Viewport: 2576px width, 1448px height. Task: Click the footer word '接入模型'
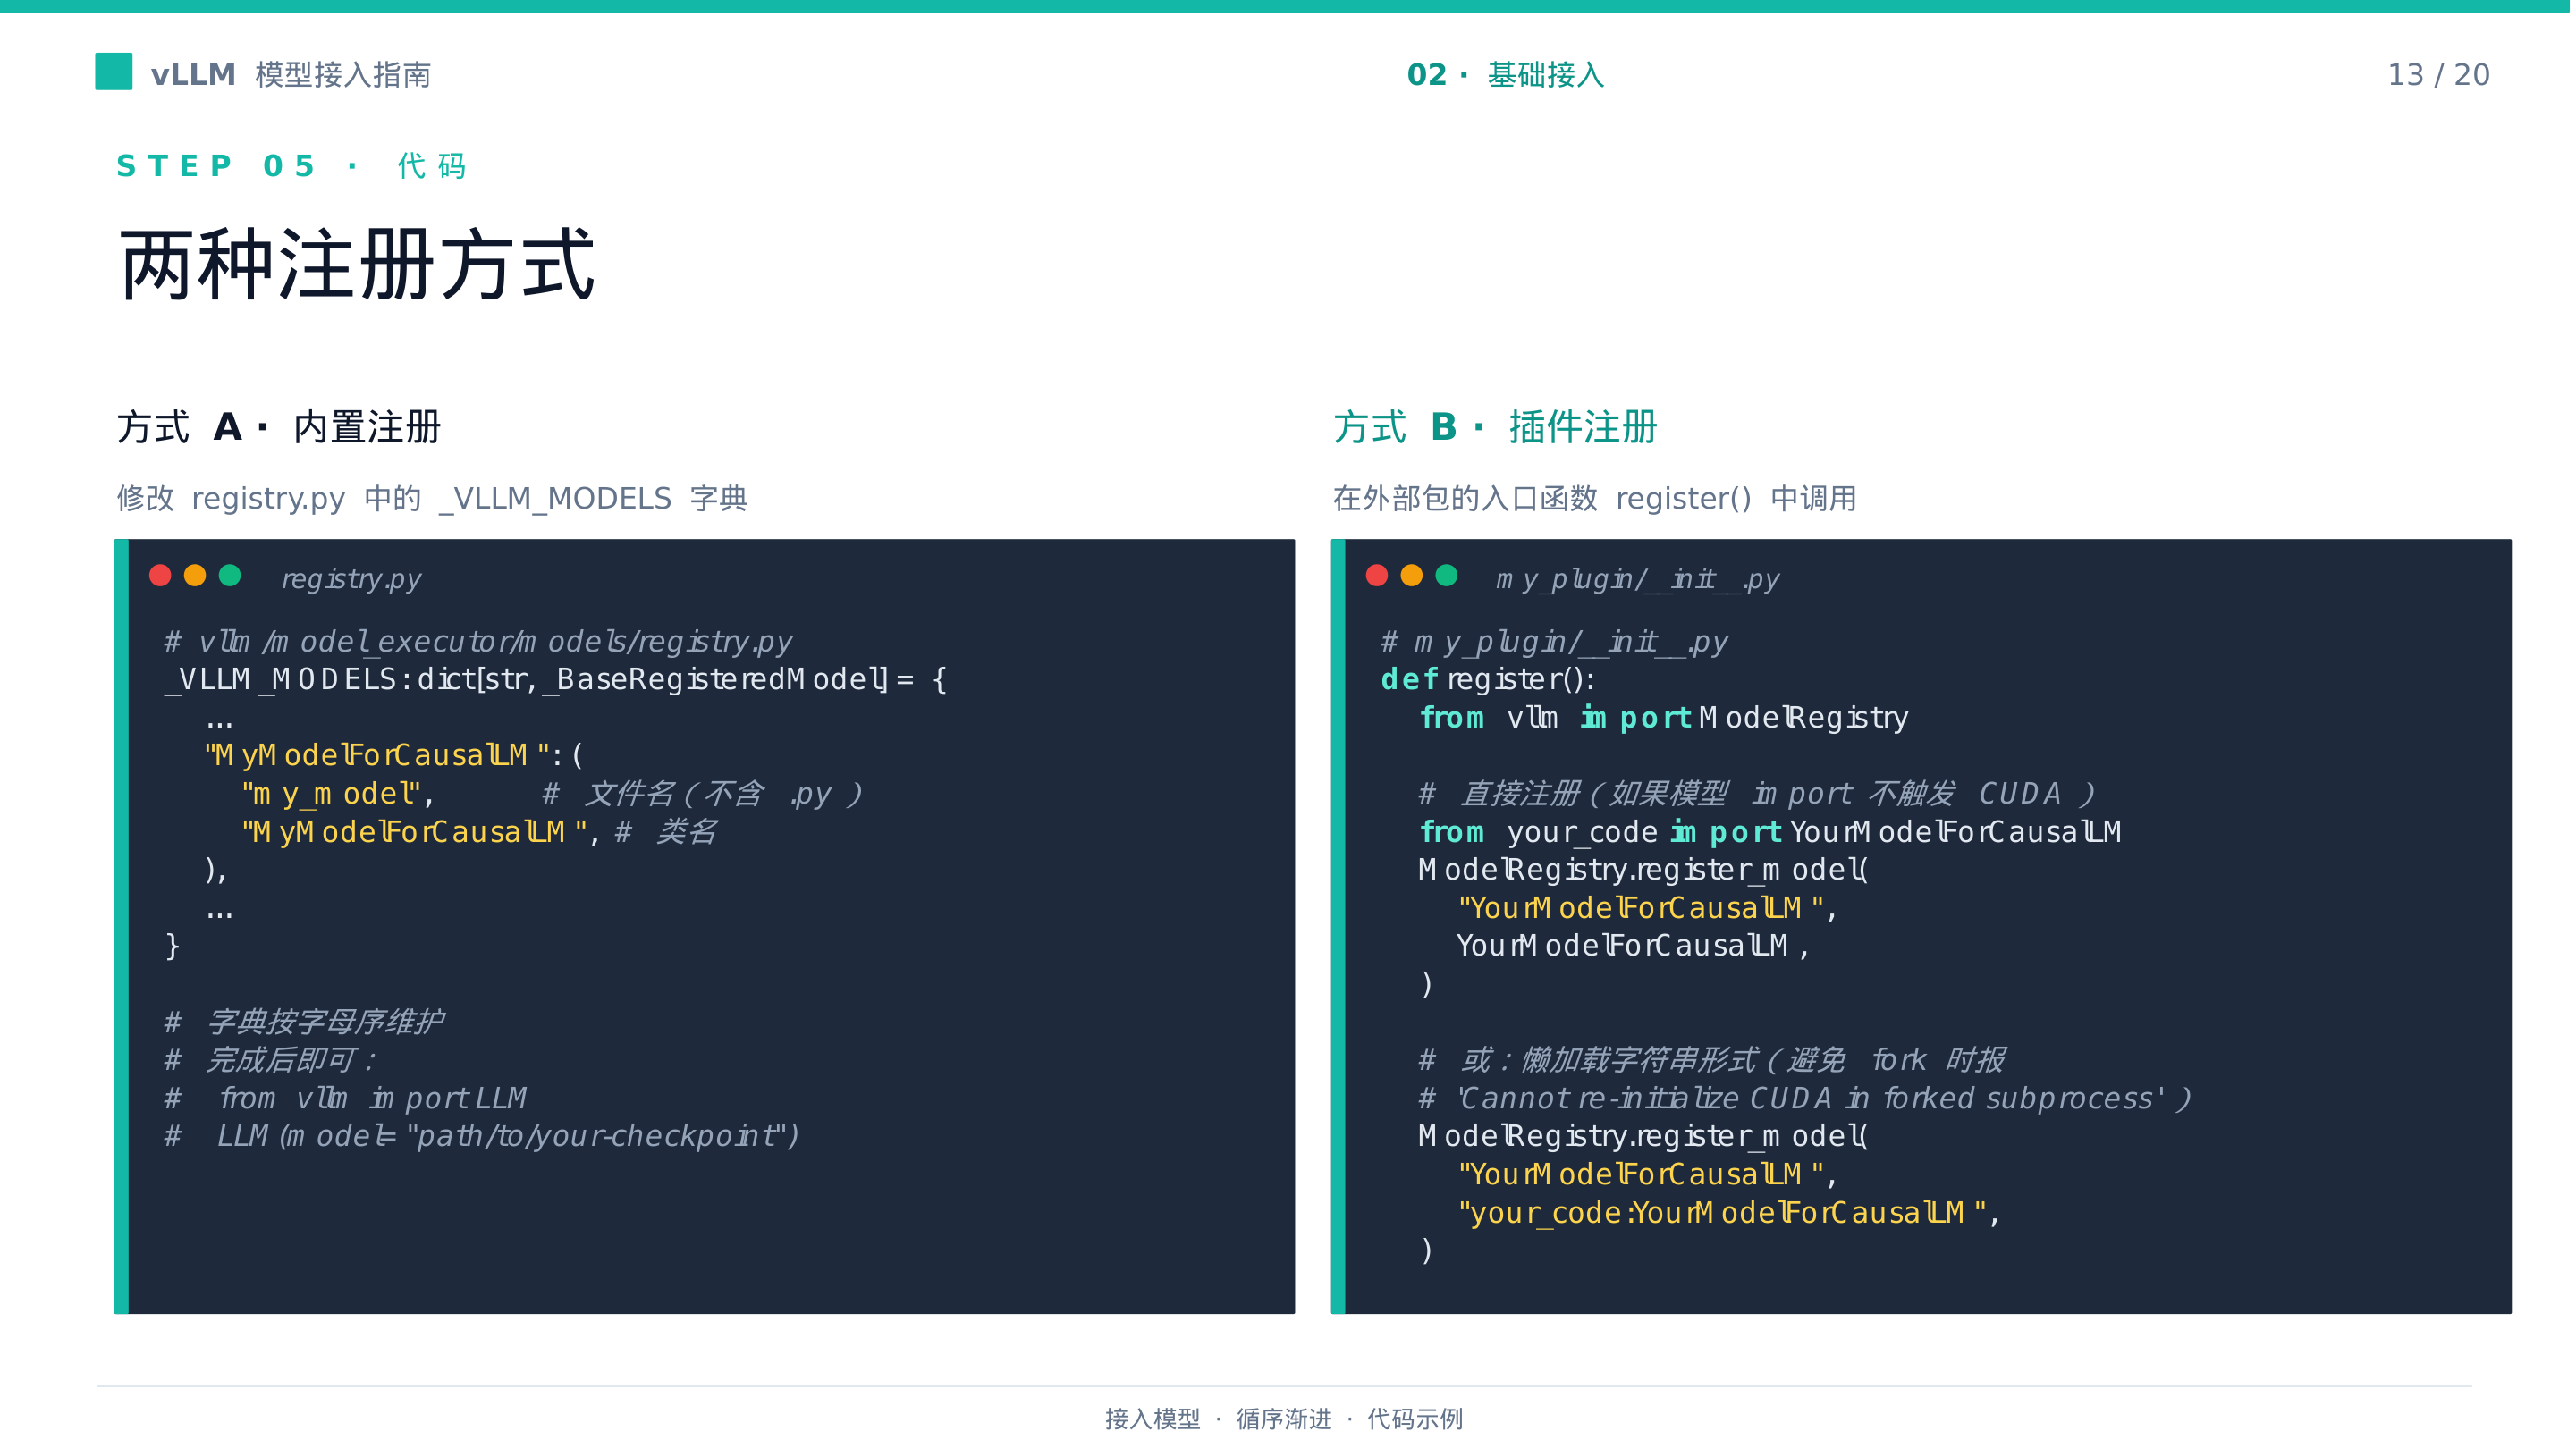coord(1152,1420)
